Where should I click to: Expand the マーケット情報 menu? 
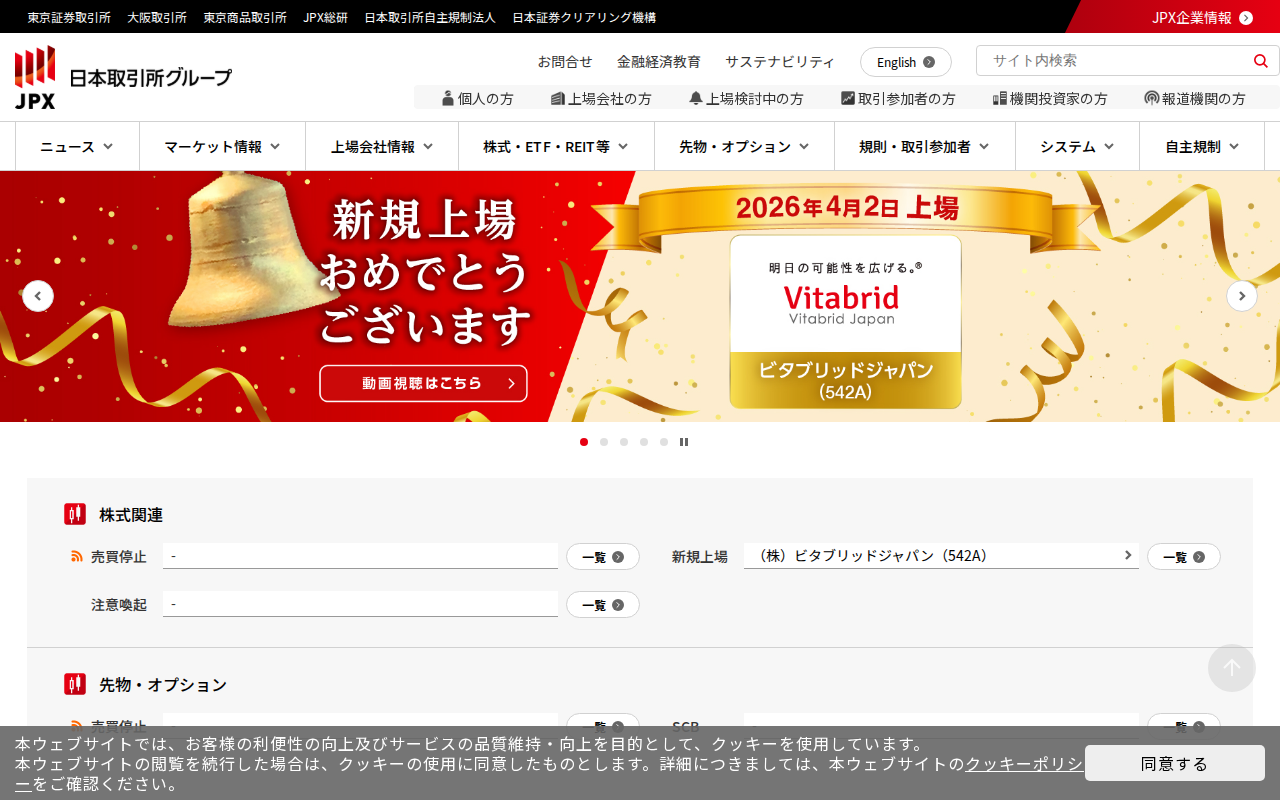coord(223,147)
